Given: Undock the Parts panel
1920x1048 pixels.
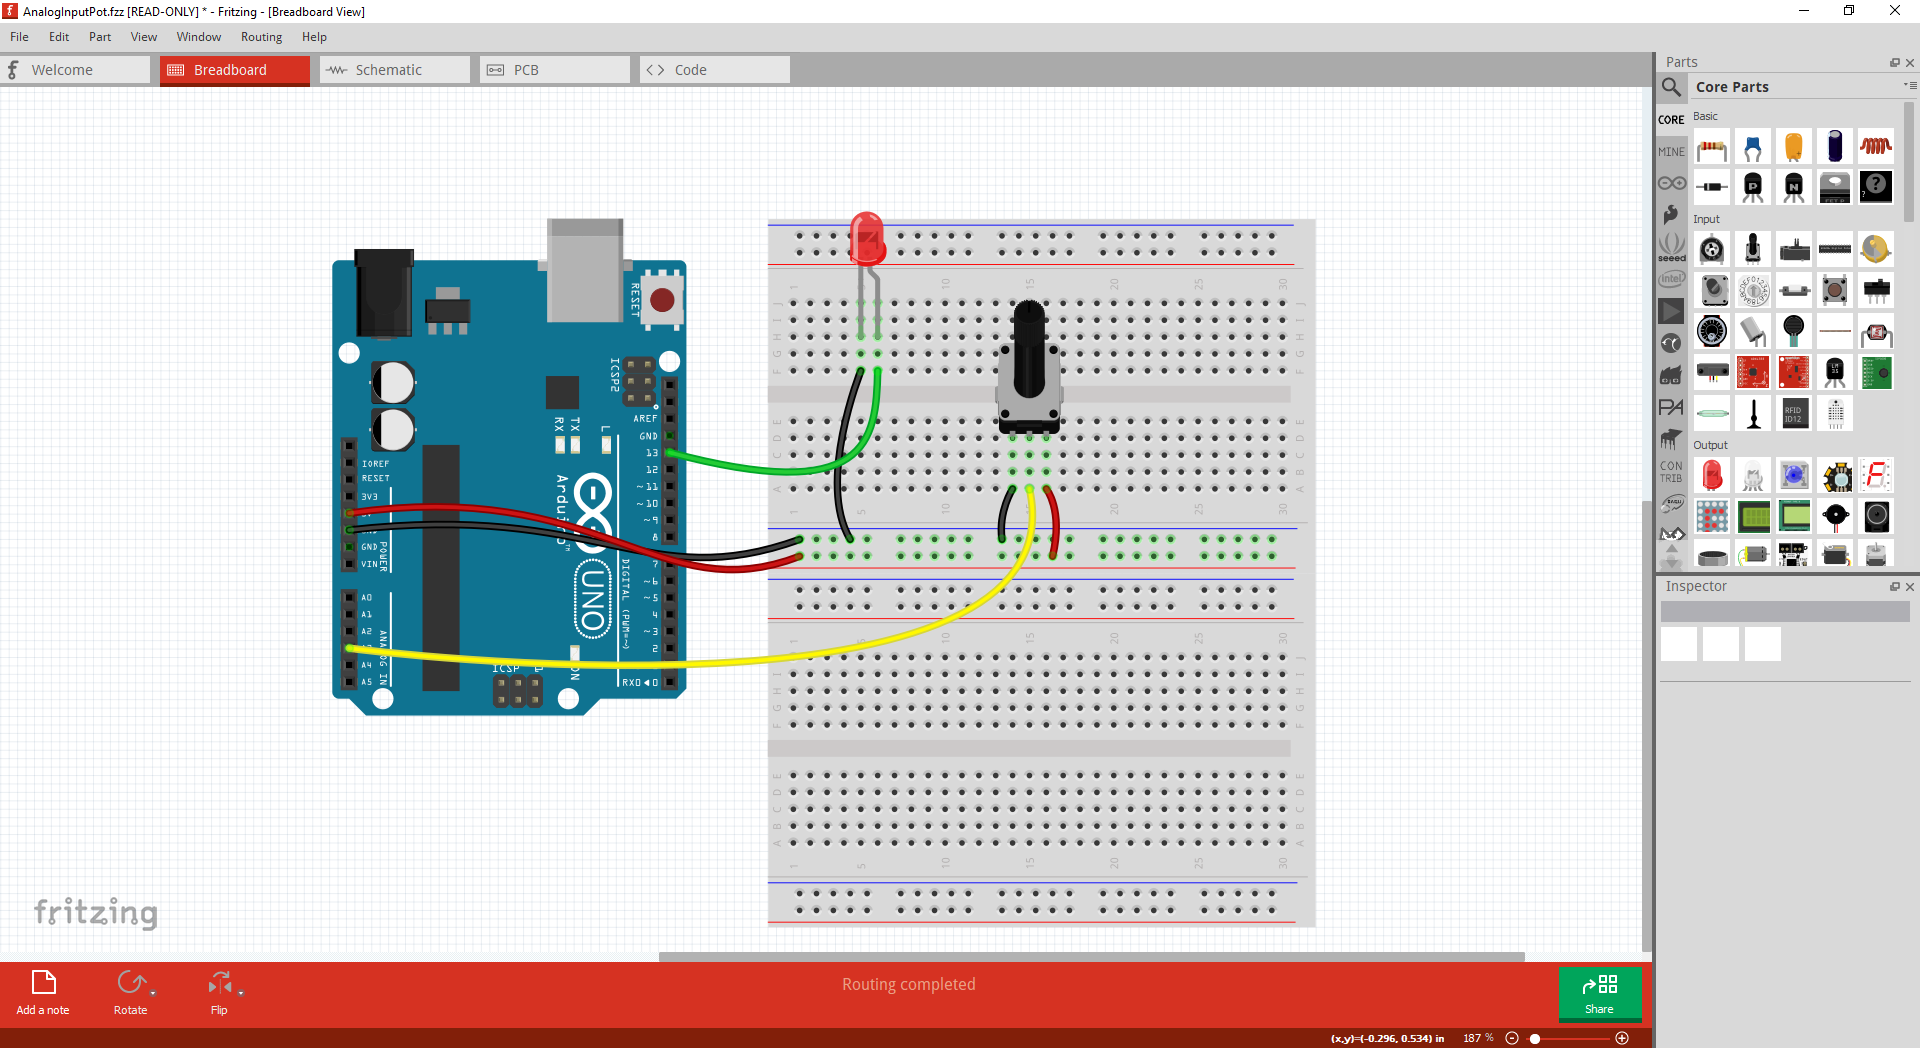Looking at the screenshot, I should [1894, 62].
